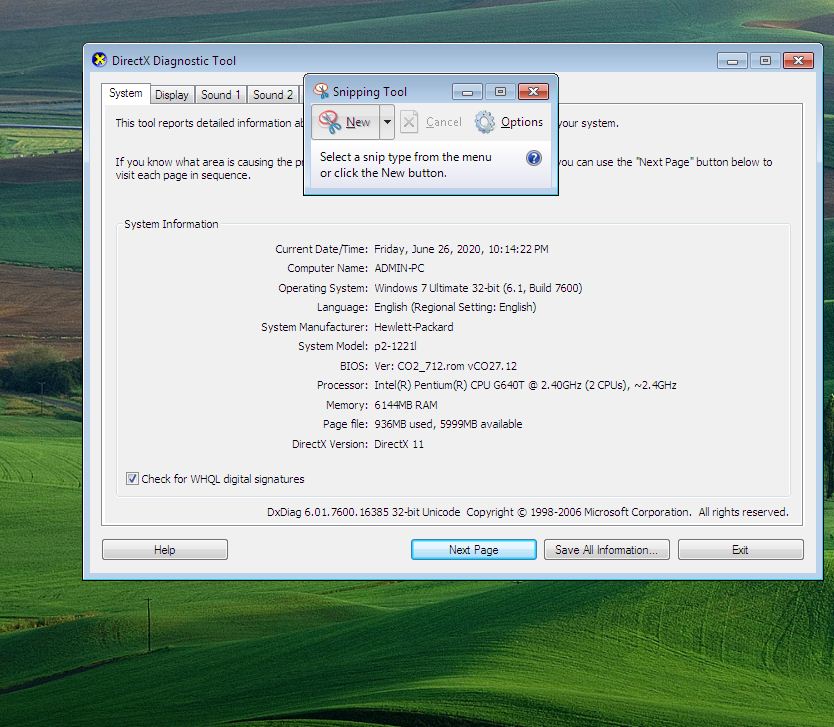Close the Snipping Tool window
This screenshot has width=834, height=727.
point(534,92)
